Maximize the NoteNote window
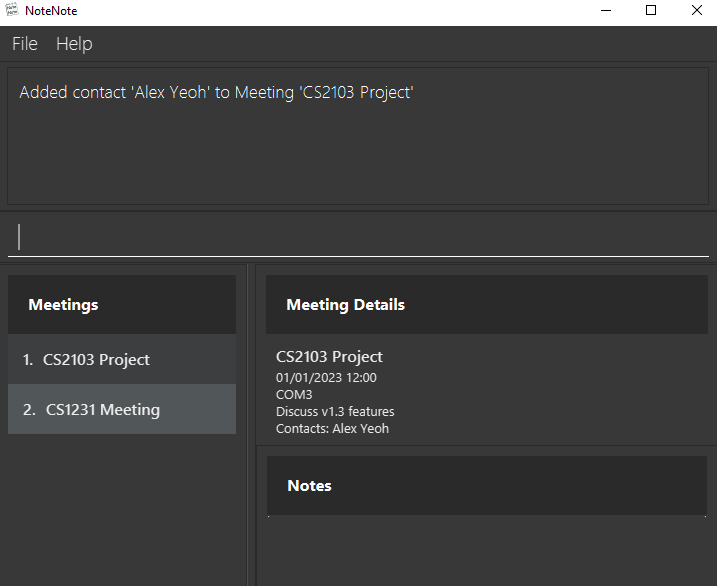This screenshot has width=717, height=586. coord(651,11)
